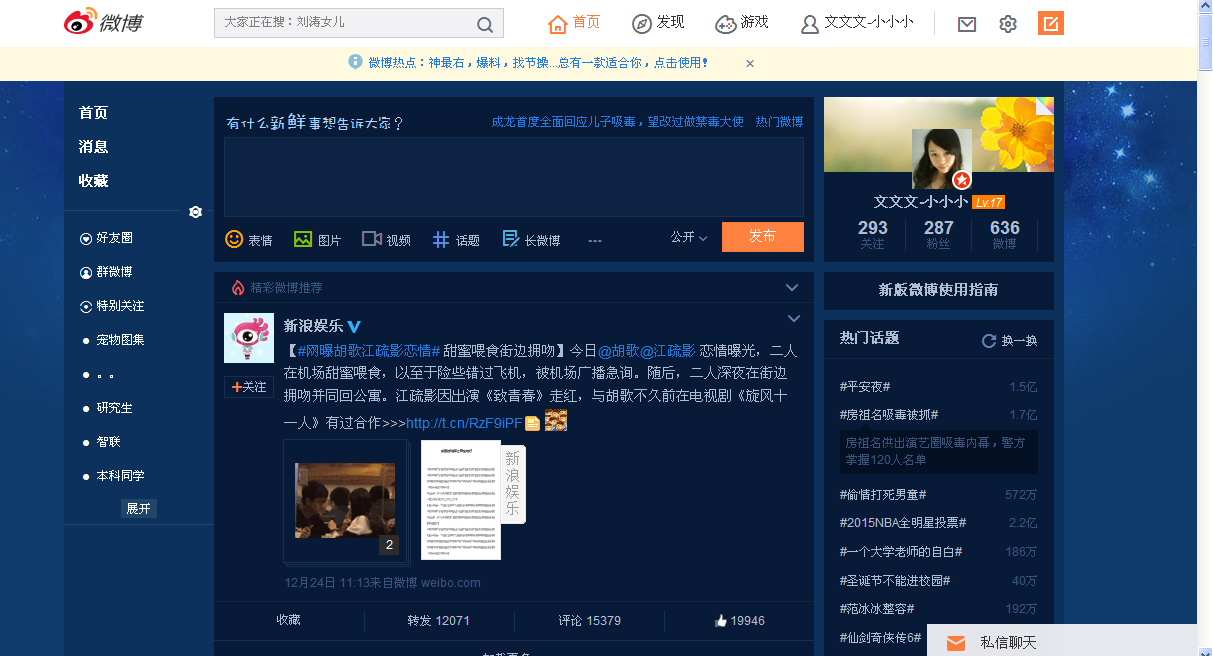Refresh hot topics with 换一换

1010,341
